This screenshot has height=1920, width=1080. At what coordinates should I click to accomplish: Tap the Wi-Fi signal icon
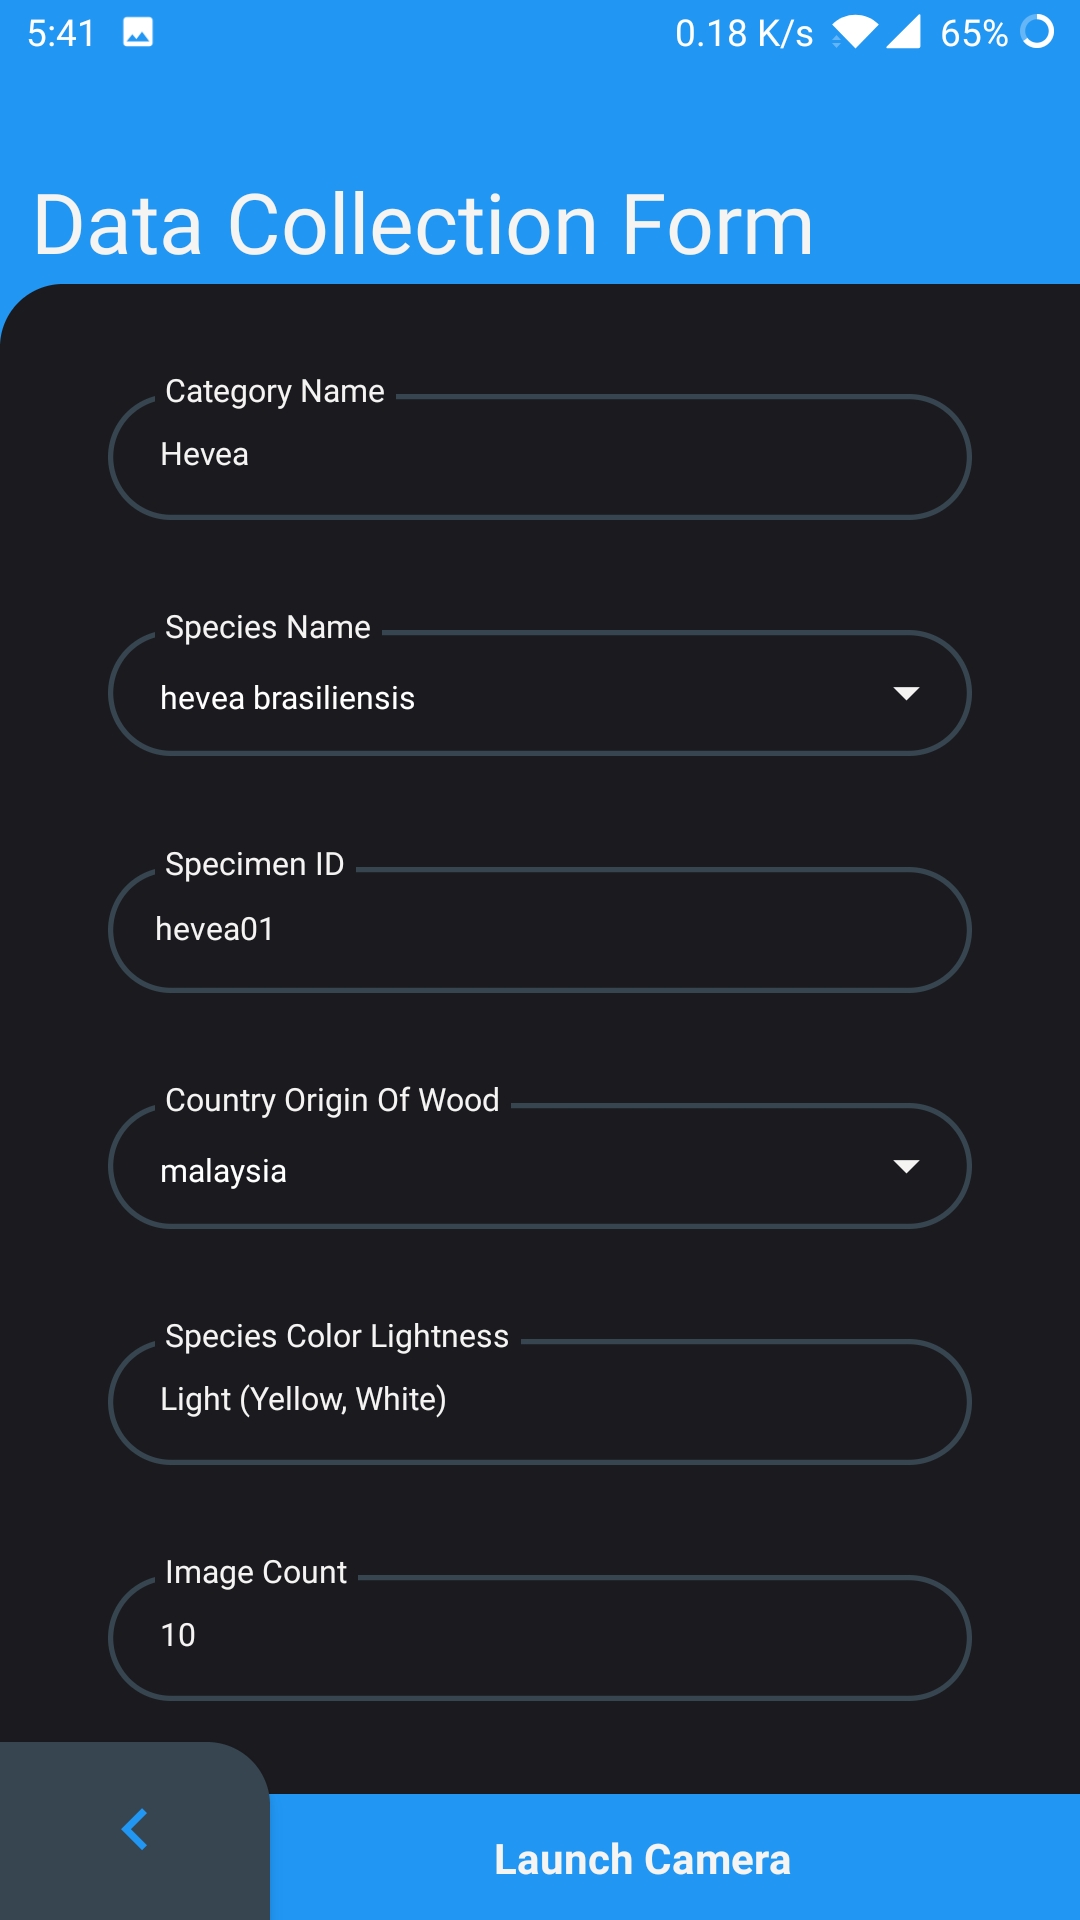(854, 33)
